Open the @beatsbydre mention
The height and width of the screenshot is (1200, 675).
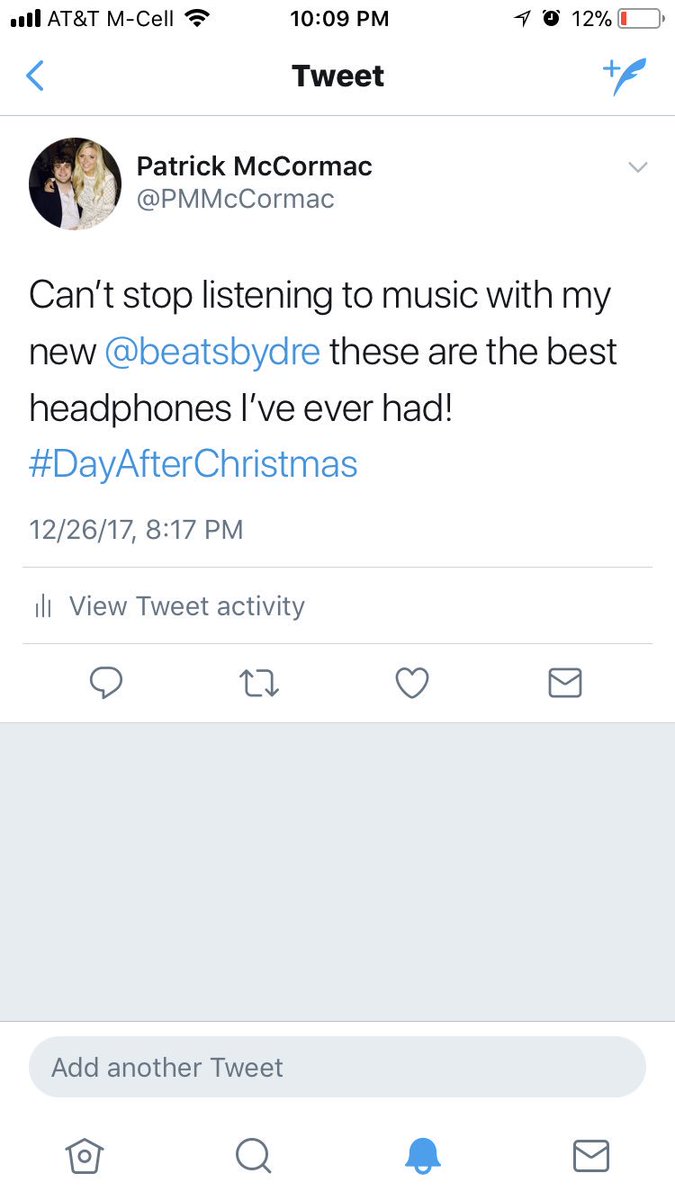click(211, 352)
